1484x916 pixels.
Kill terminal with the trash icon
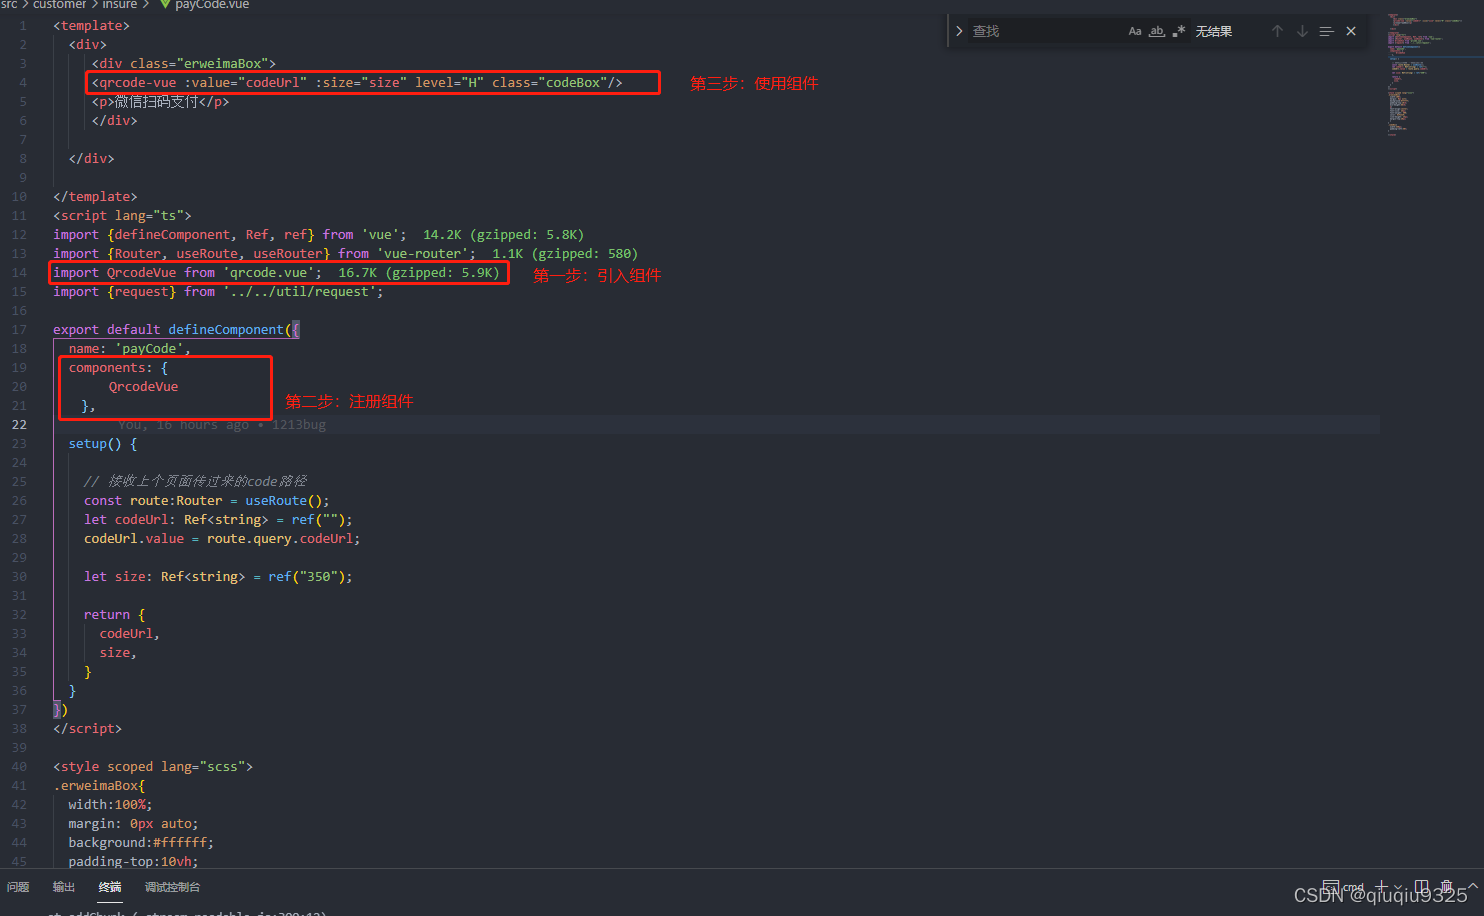pyautogui.click(x=1446, y=887)
